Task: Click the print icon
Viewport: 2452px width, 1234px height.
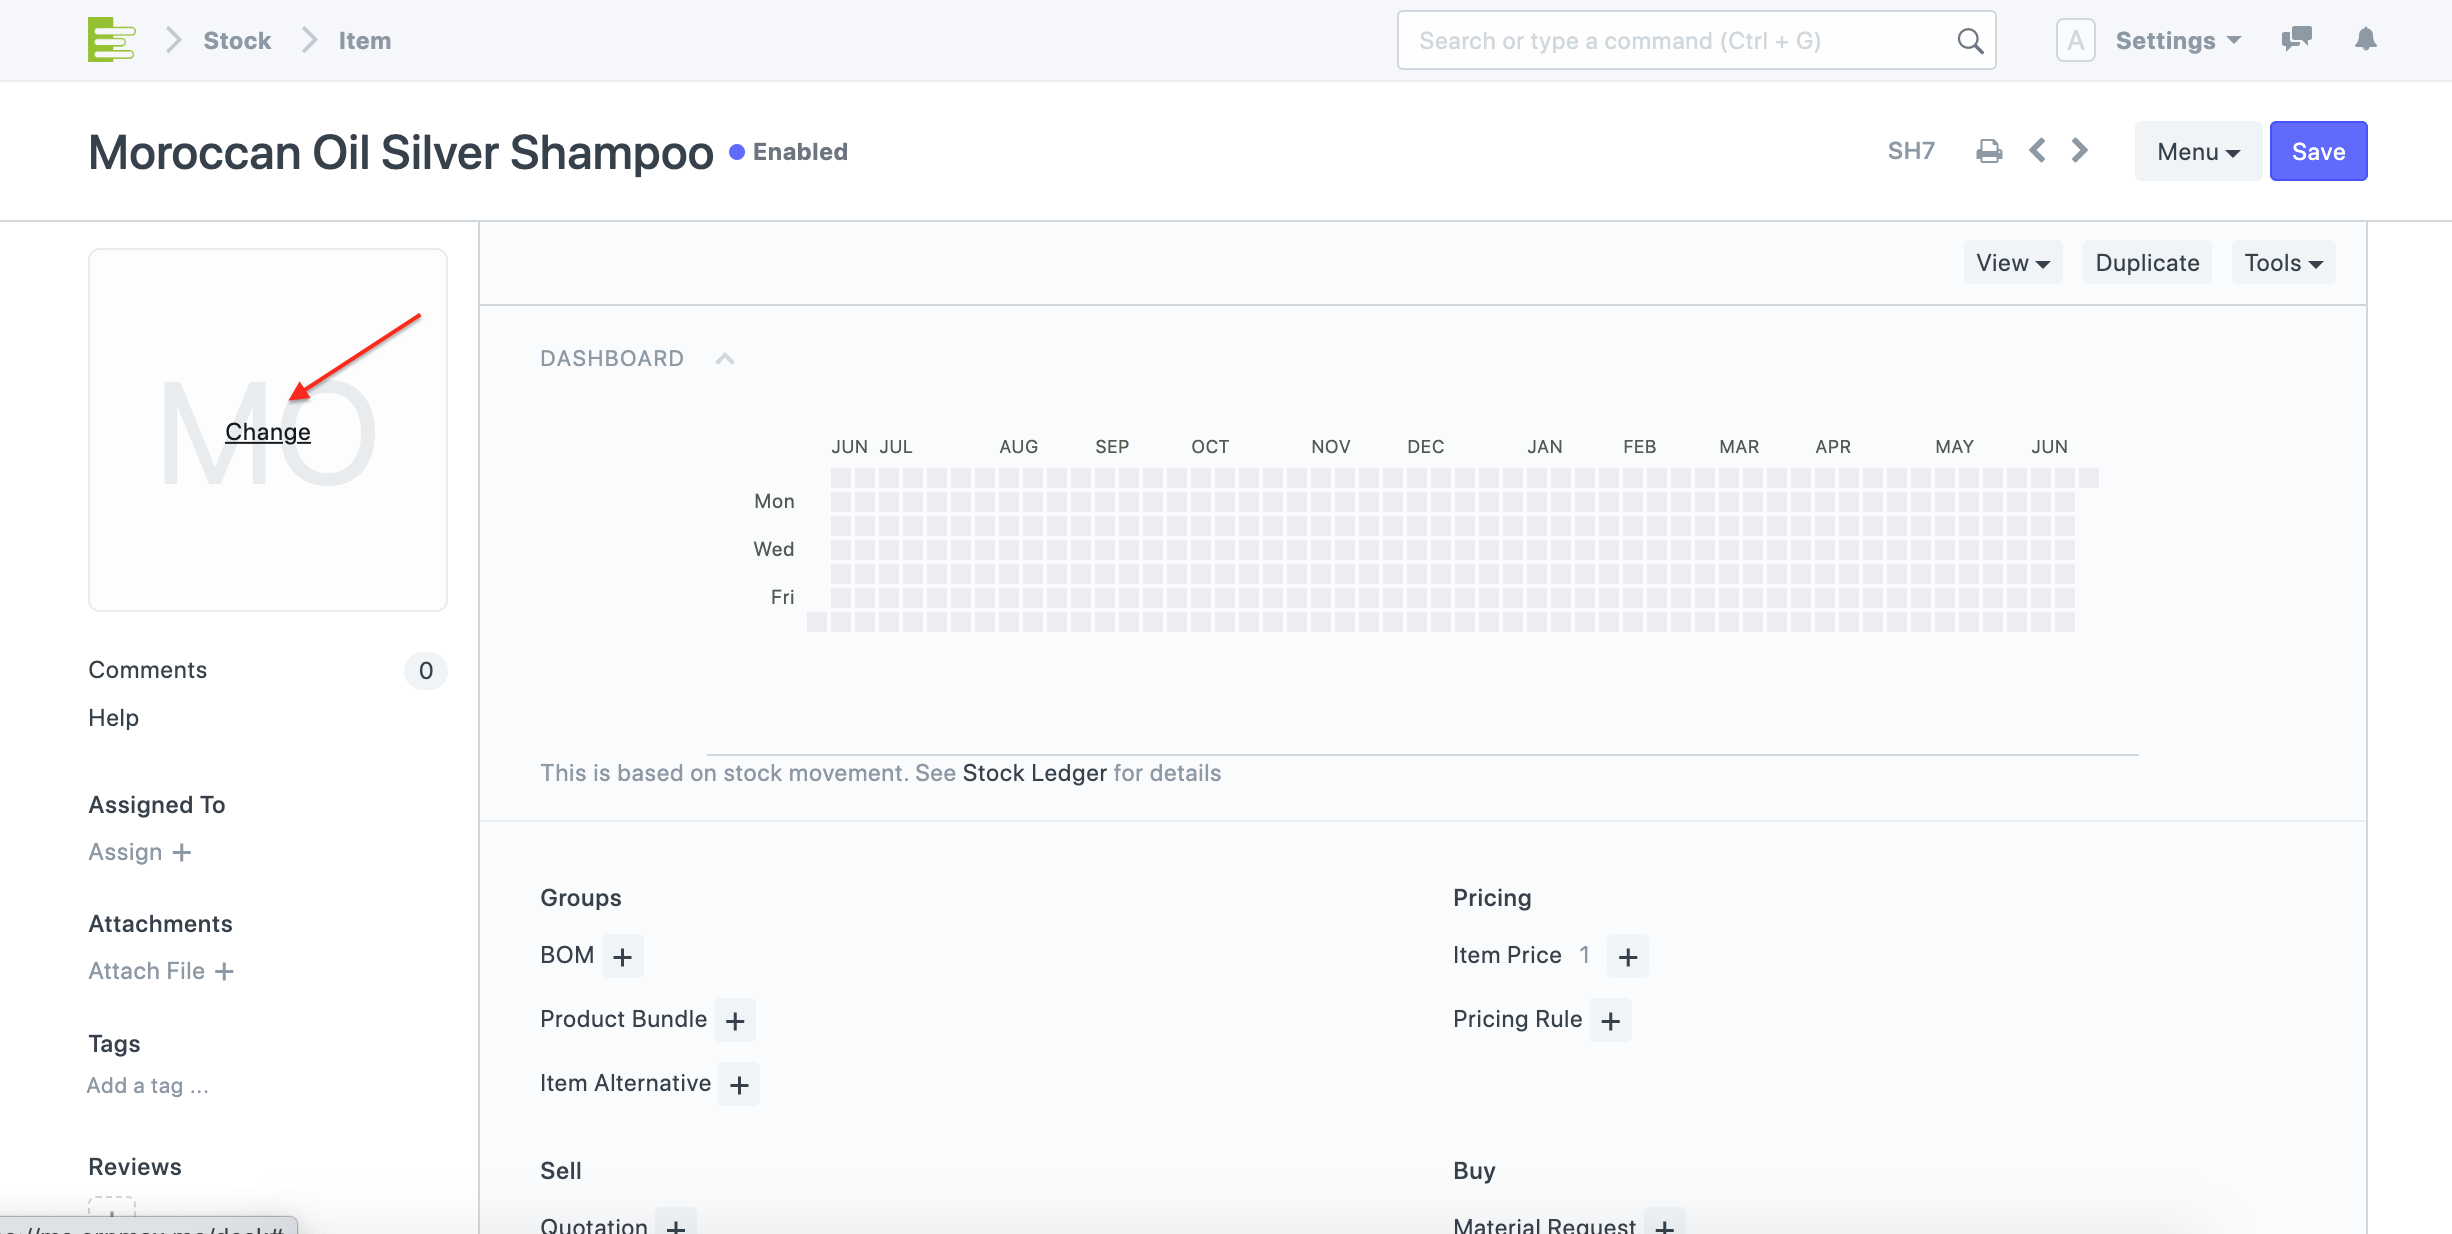Action: (1989, 151)
